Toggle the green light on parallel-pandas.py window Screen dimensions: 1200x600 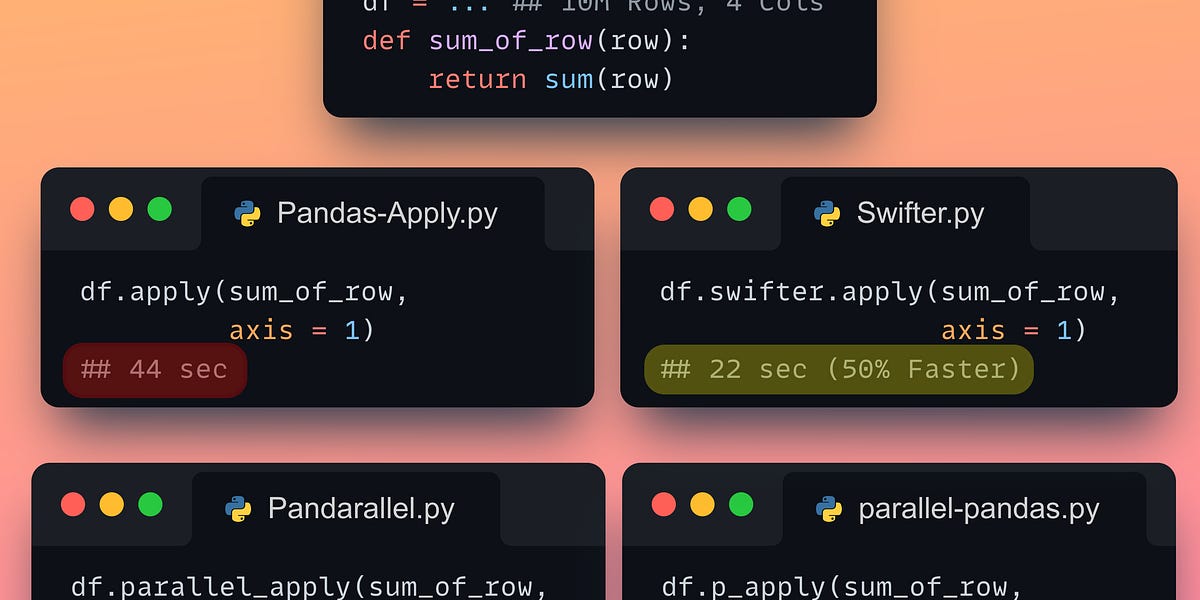[x=740, y=506]
